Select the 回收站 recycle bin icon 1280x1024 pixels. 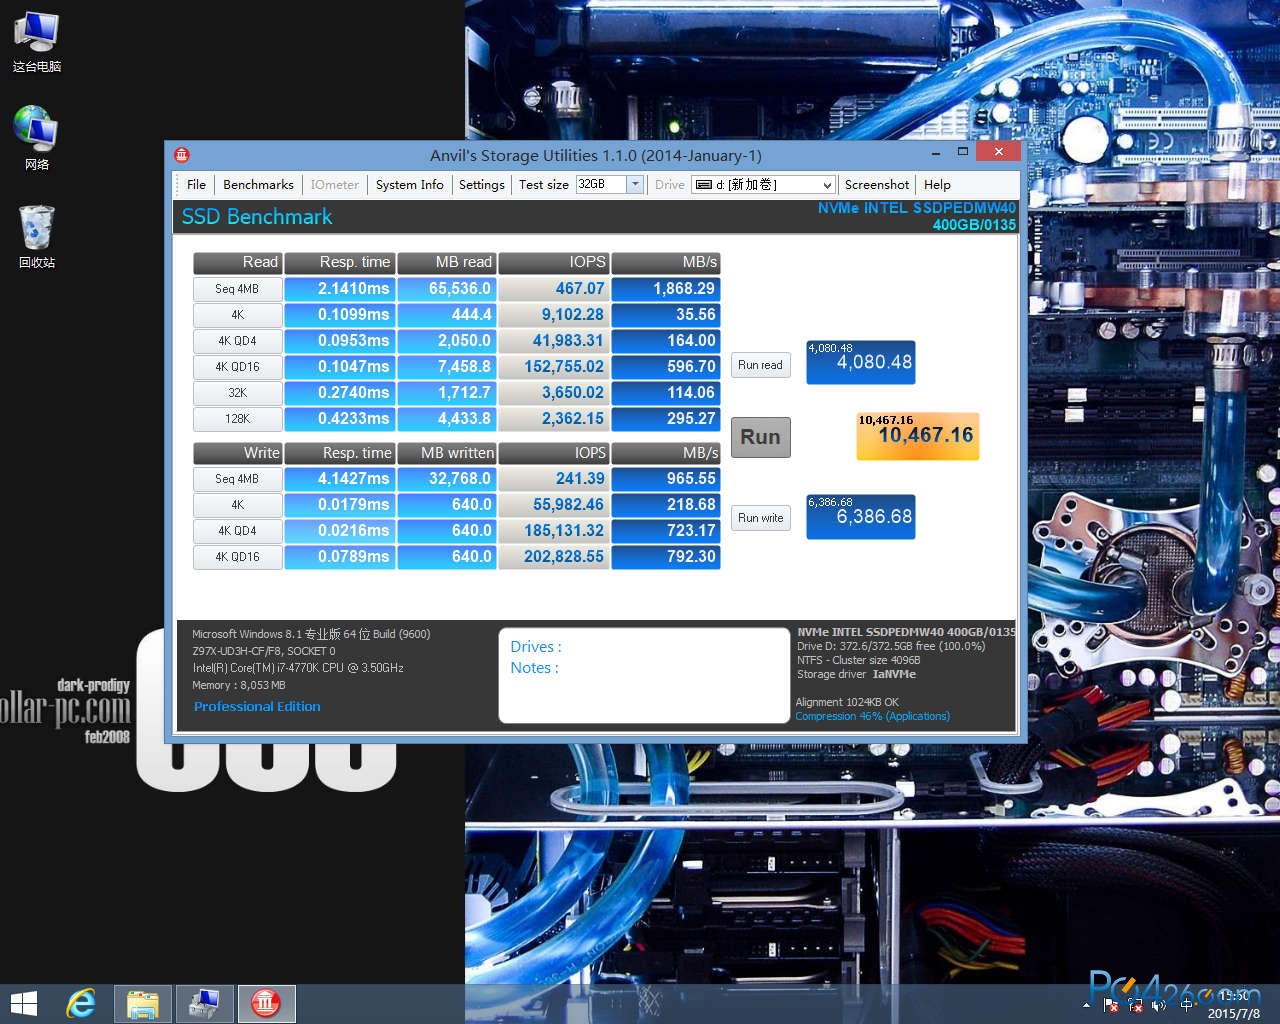click(x=37, y=237)
